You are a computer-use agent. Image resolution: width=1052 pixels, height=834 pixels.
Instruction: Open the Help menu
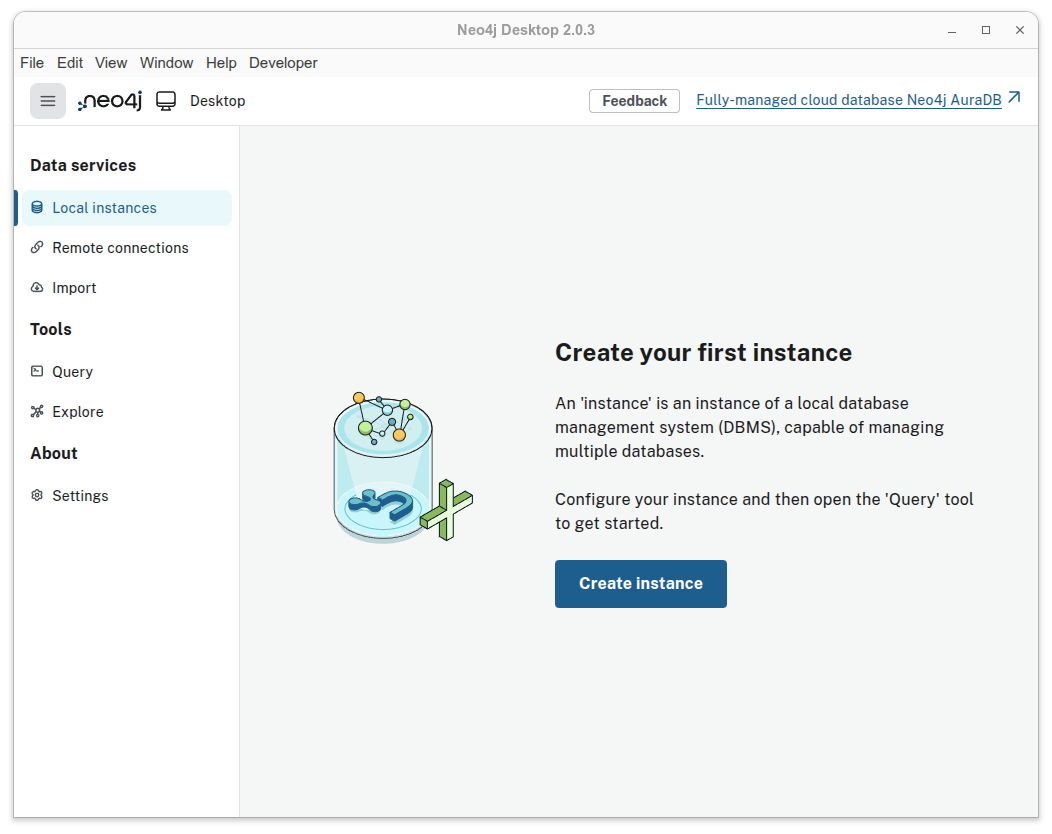click(221, 63)
